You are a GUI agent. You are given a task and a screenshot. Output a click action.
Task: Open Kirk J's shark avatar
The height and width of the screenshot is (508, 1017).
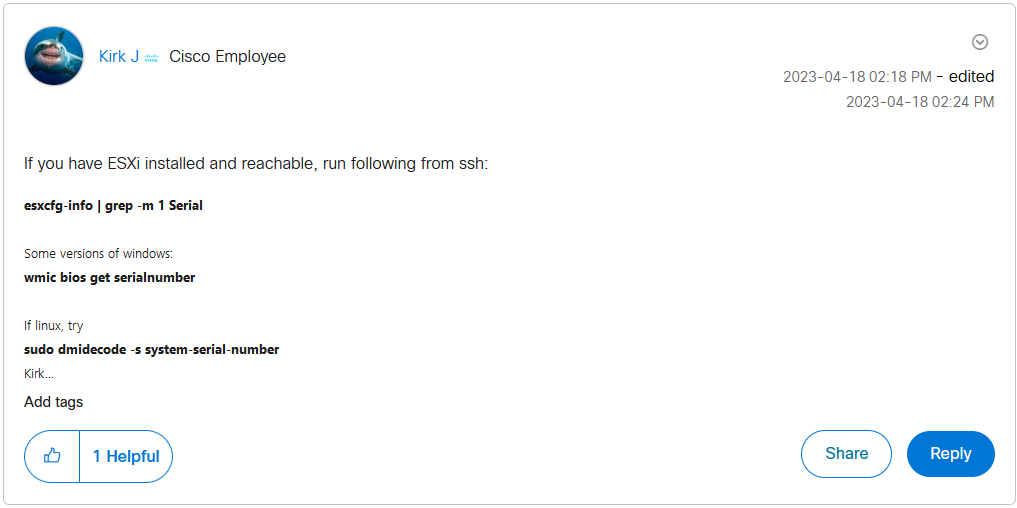(x=54, y=56)
